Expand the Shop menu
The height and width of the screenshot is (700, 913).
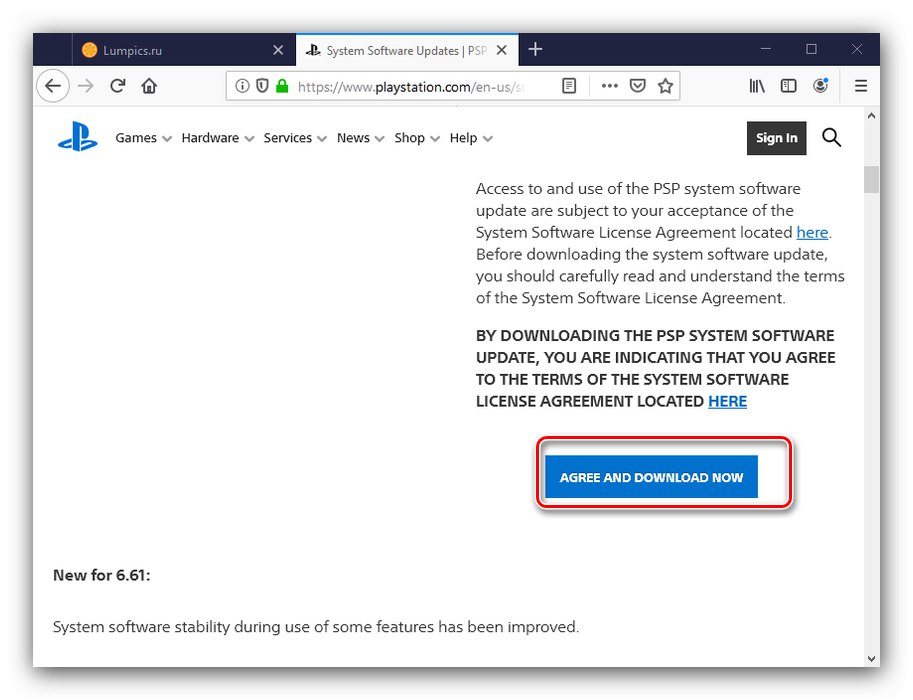[417, 138]
